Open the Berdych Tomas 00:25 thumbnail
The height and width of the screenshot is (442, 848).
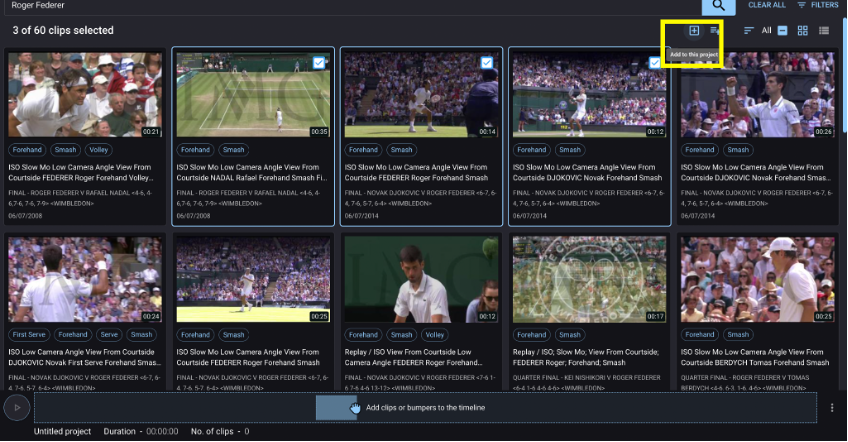(x=757, y=279)
